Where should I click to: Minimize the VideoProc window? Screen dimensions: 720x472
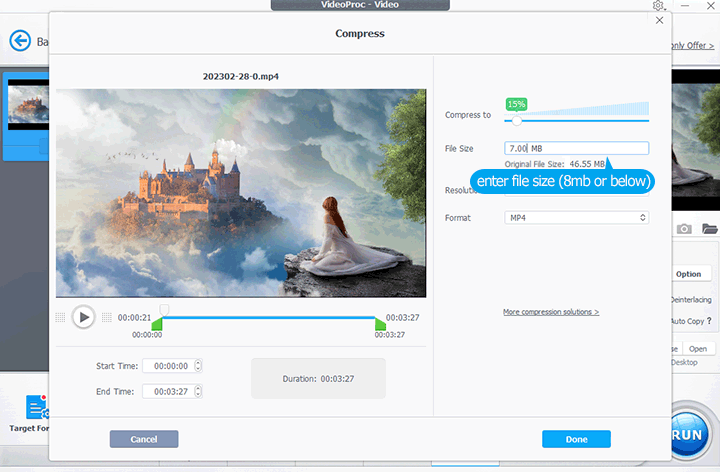click(x=685, y=6)
